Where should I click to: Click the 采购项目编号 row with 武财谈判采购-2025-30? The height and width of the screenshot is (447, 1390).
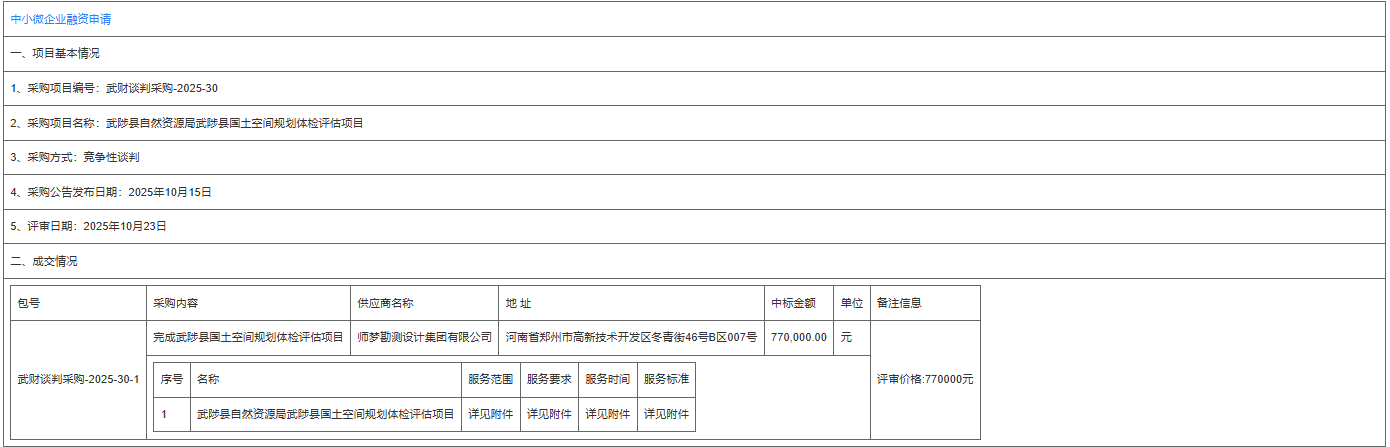tap(114, 88)
